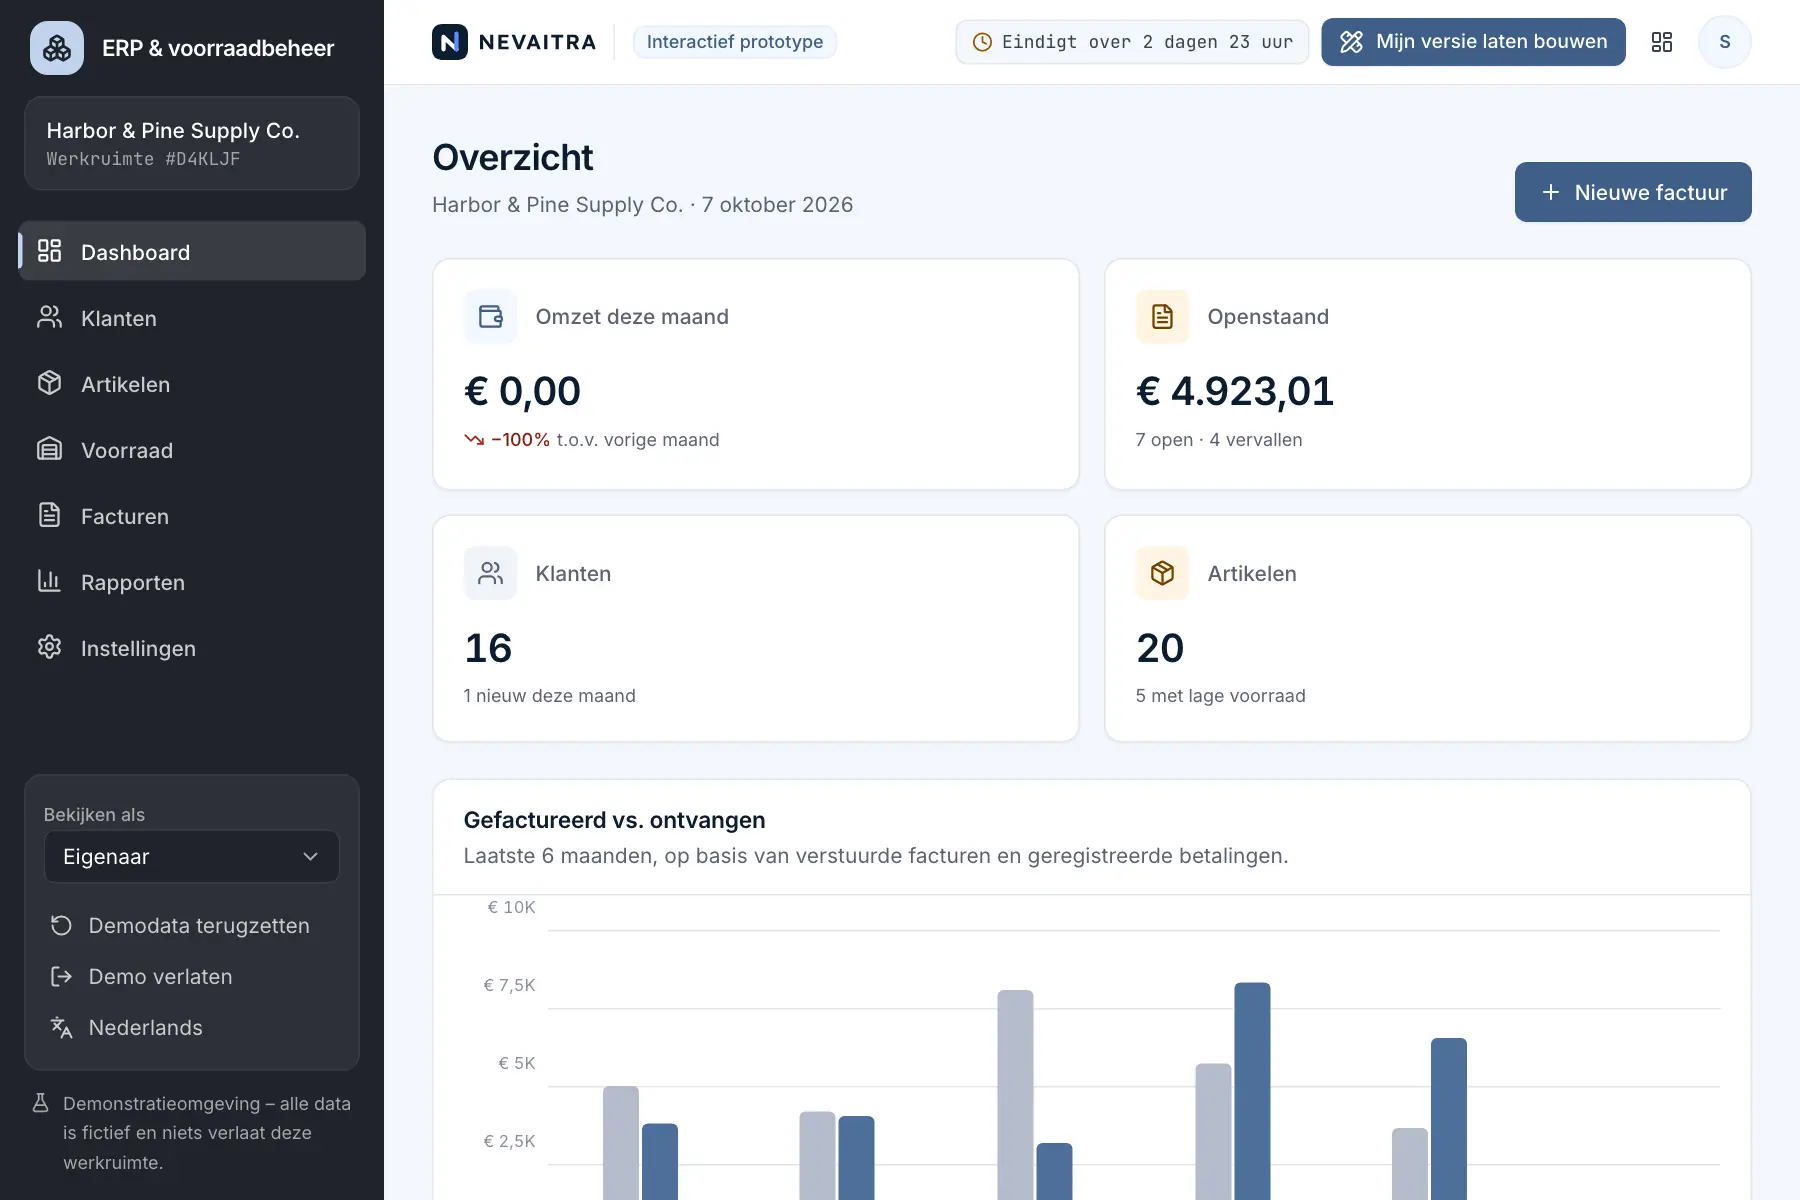Click the Interactief prototype badge
Viewport: 1800px width, 1200px height.
(735, 42)
